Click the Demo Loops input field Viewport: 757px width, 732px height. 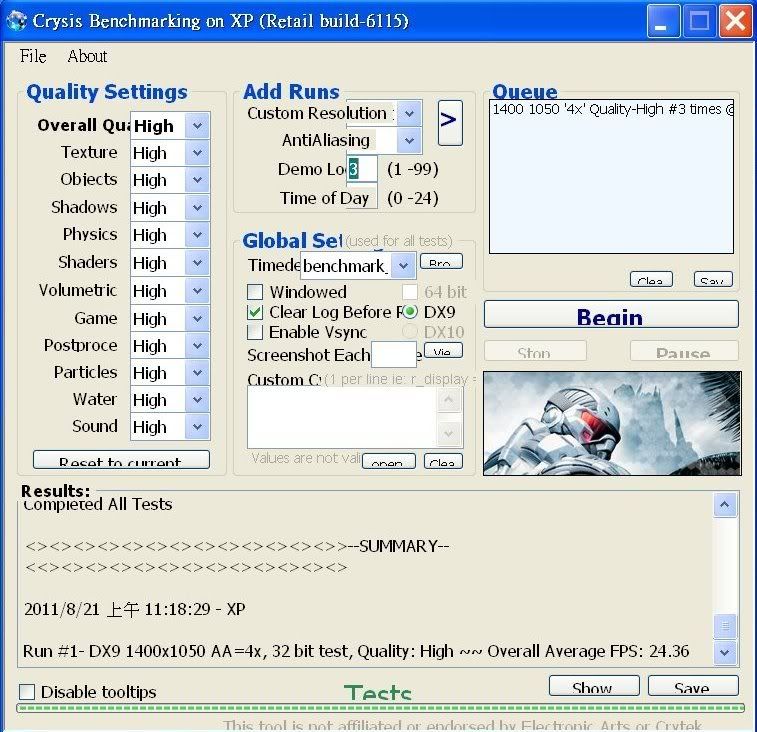click(362, 169)
